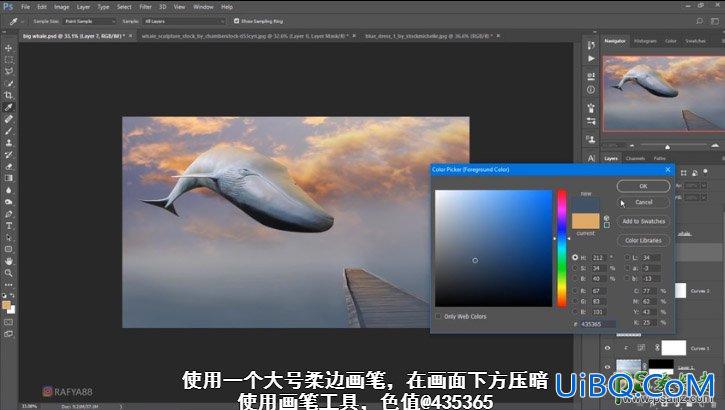Toggle Quick Mask mode icon
The height and width of the screenshot is (410, 725).
(8, 322)
